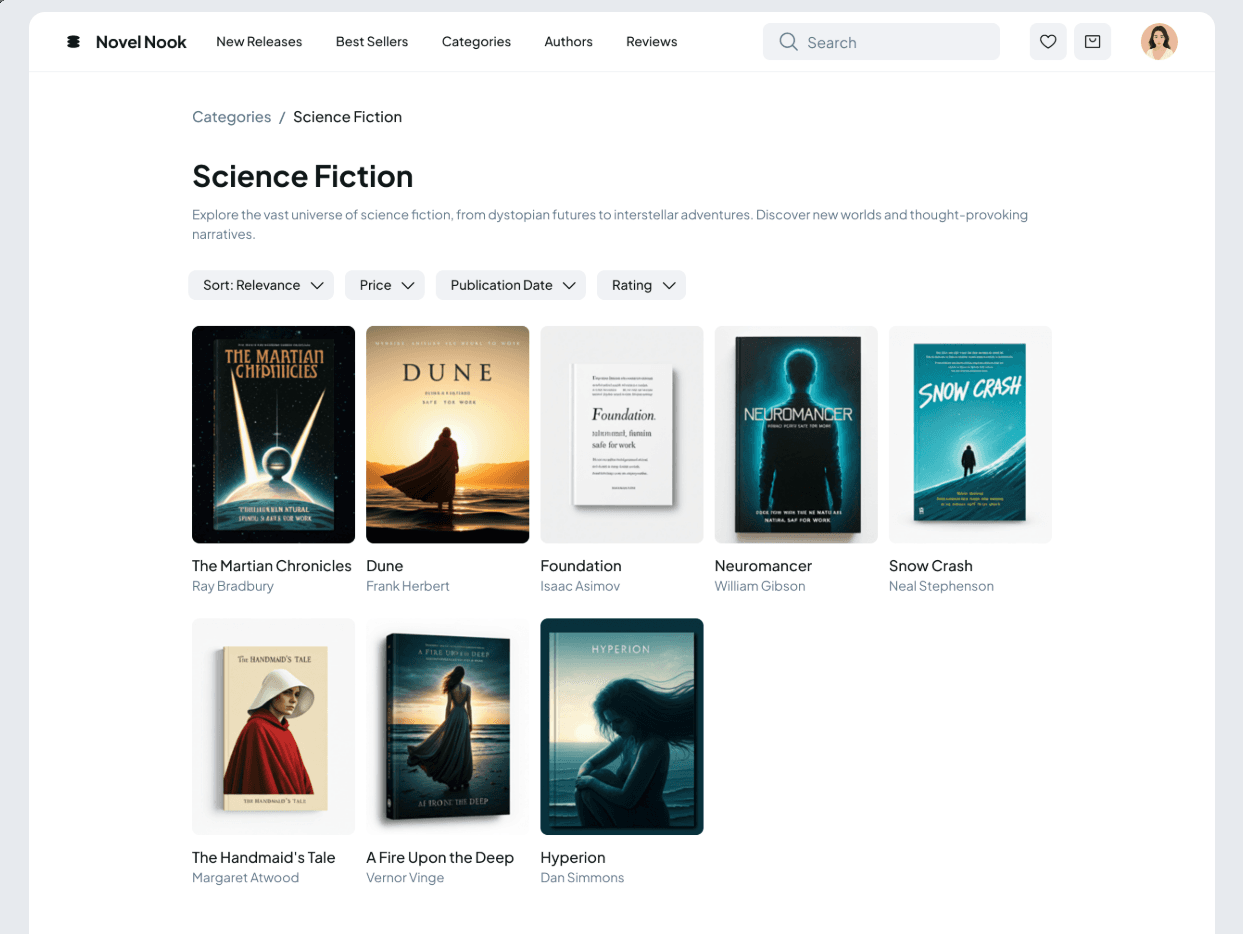
Task: Open the wishlist heart icon
Action: click(x=1048, y=42)
